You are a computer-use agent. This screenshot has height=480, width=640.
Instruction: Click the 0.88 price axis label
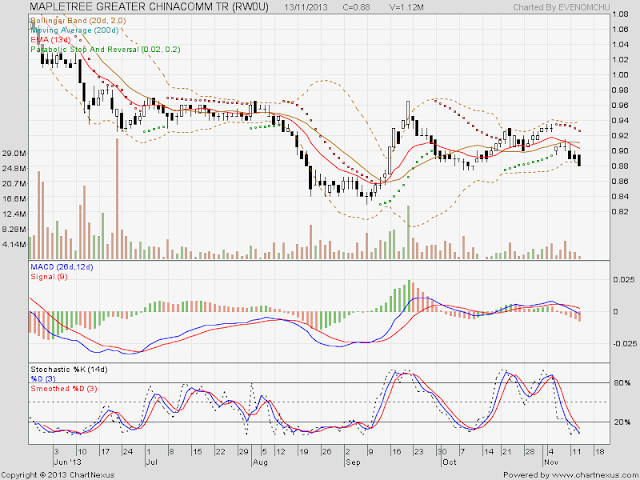pyautogui.click(x=620, y=166)
